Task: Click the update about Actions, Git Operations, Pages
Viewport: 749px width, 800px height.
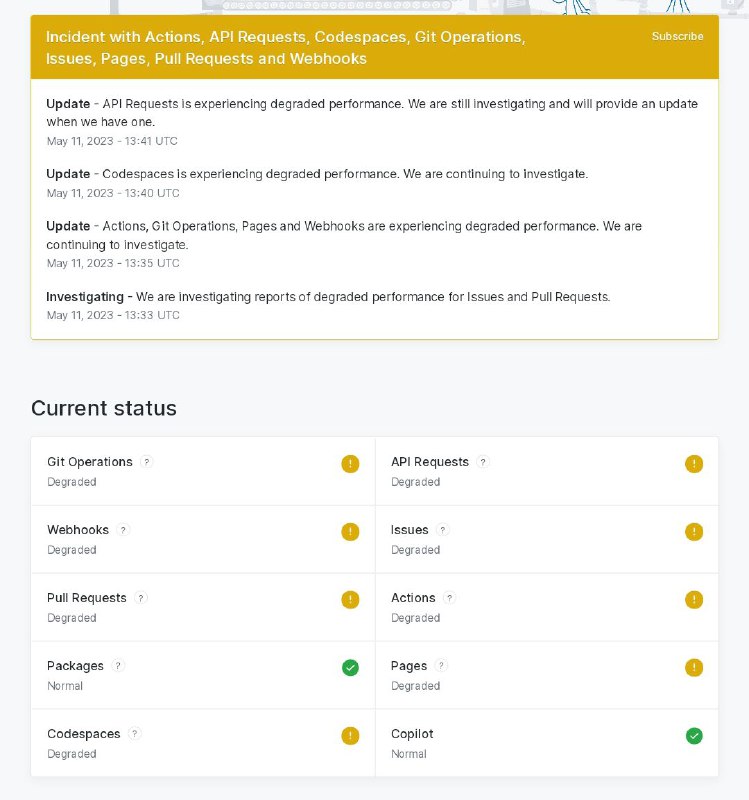Action: (344, 235)
